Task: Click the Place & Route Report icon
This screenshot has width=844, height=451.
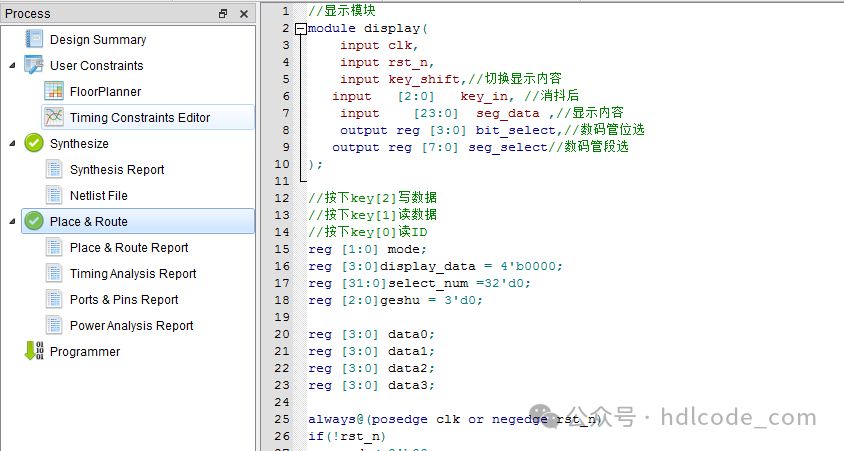Action: [x=54, y=247]
